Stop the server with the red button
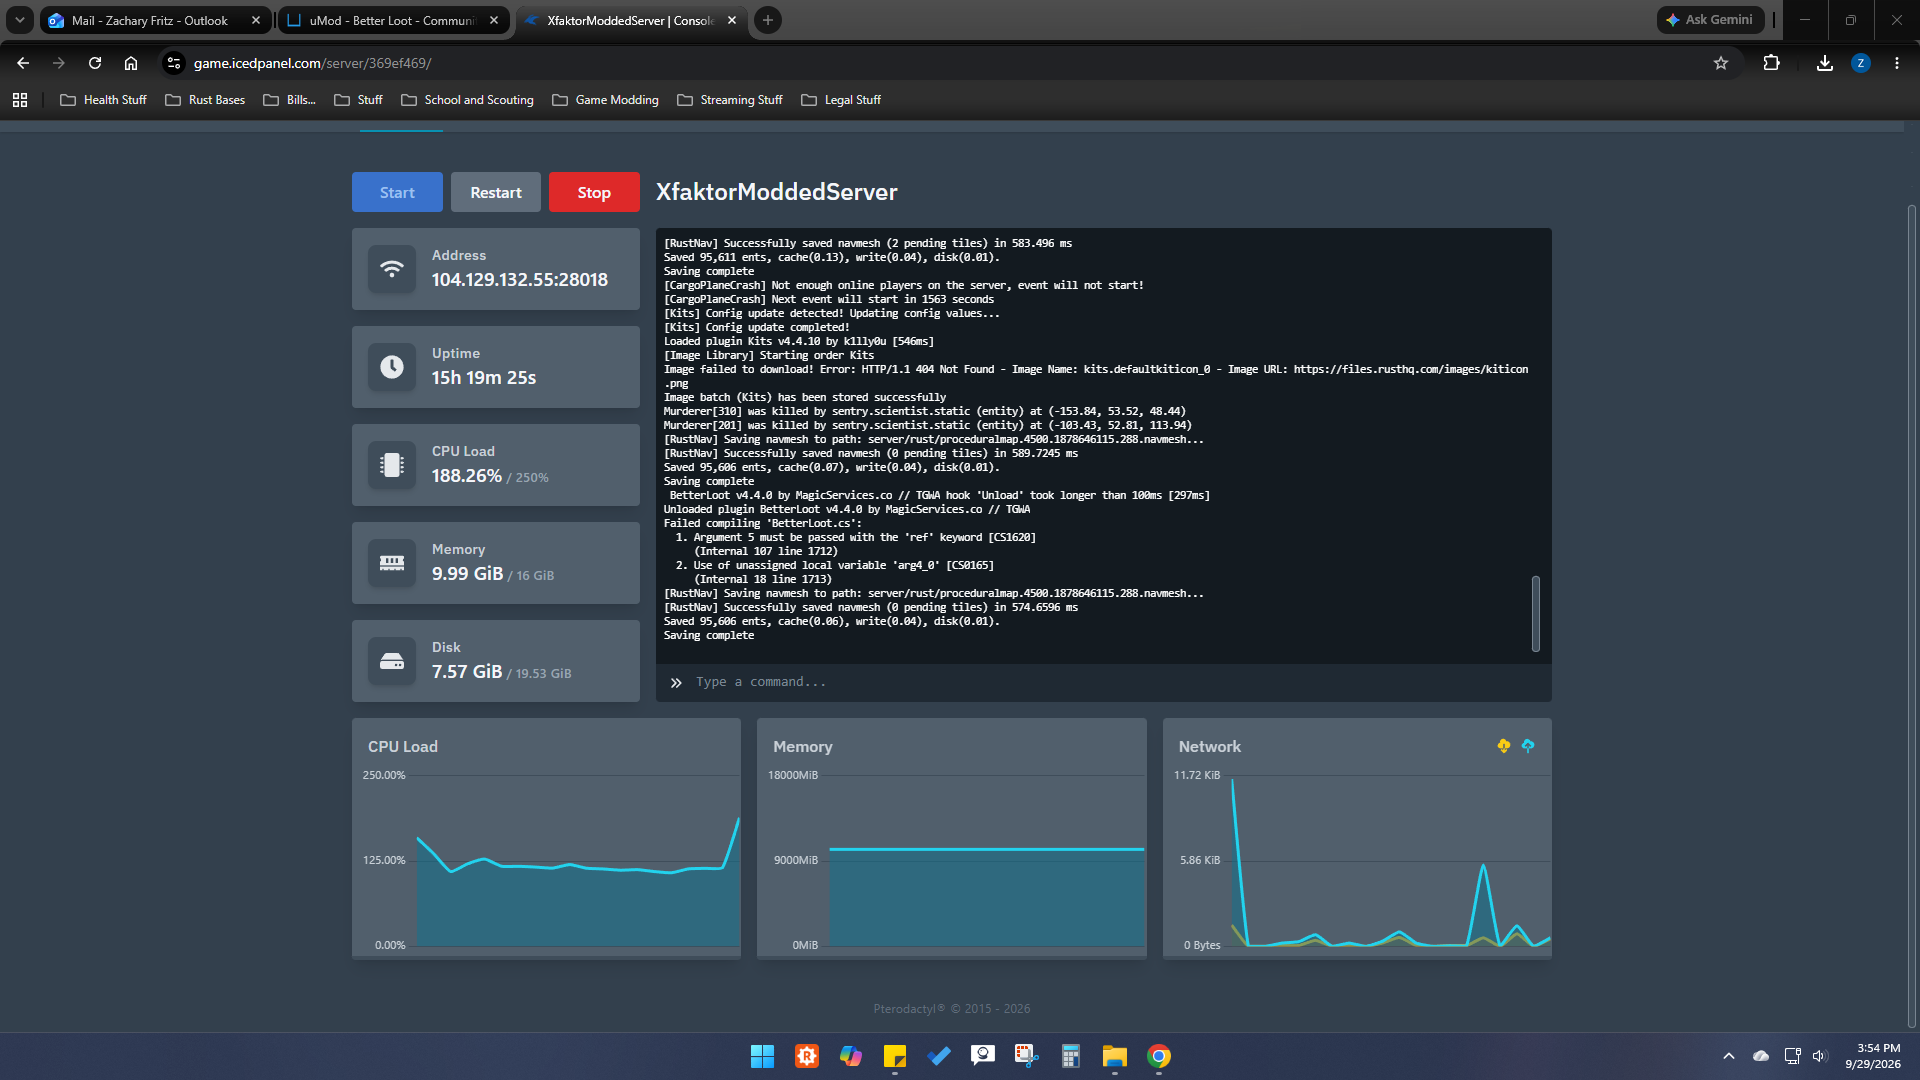 pyautogui.click(x=594, y=192)
